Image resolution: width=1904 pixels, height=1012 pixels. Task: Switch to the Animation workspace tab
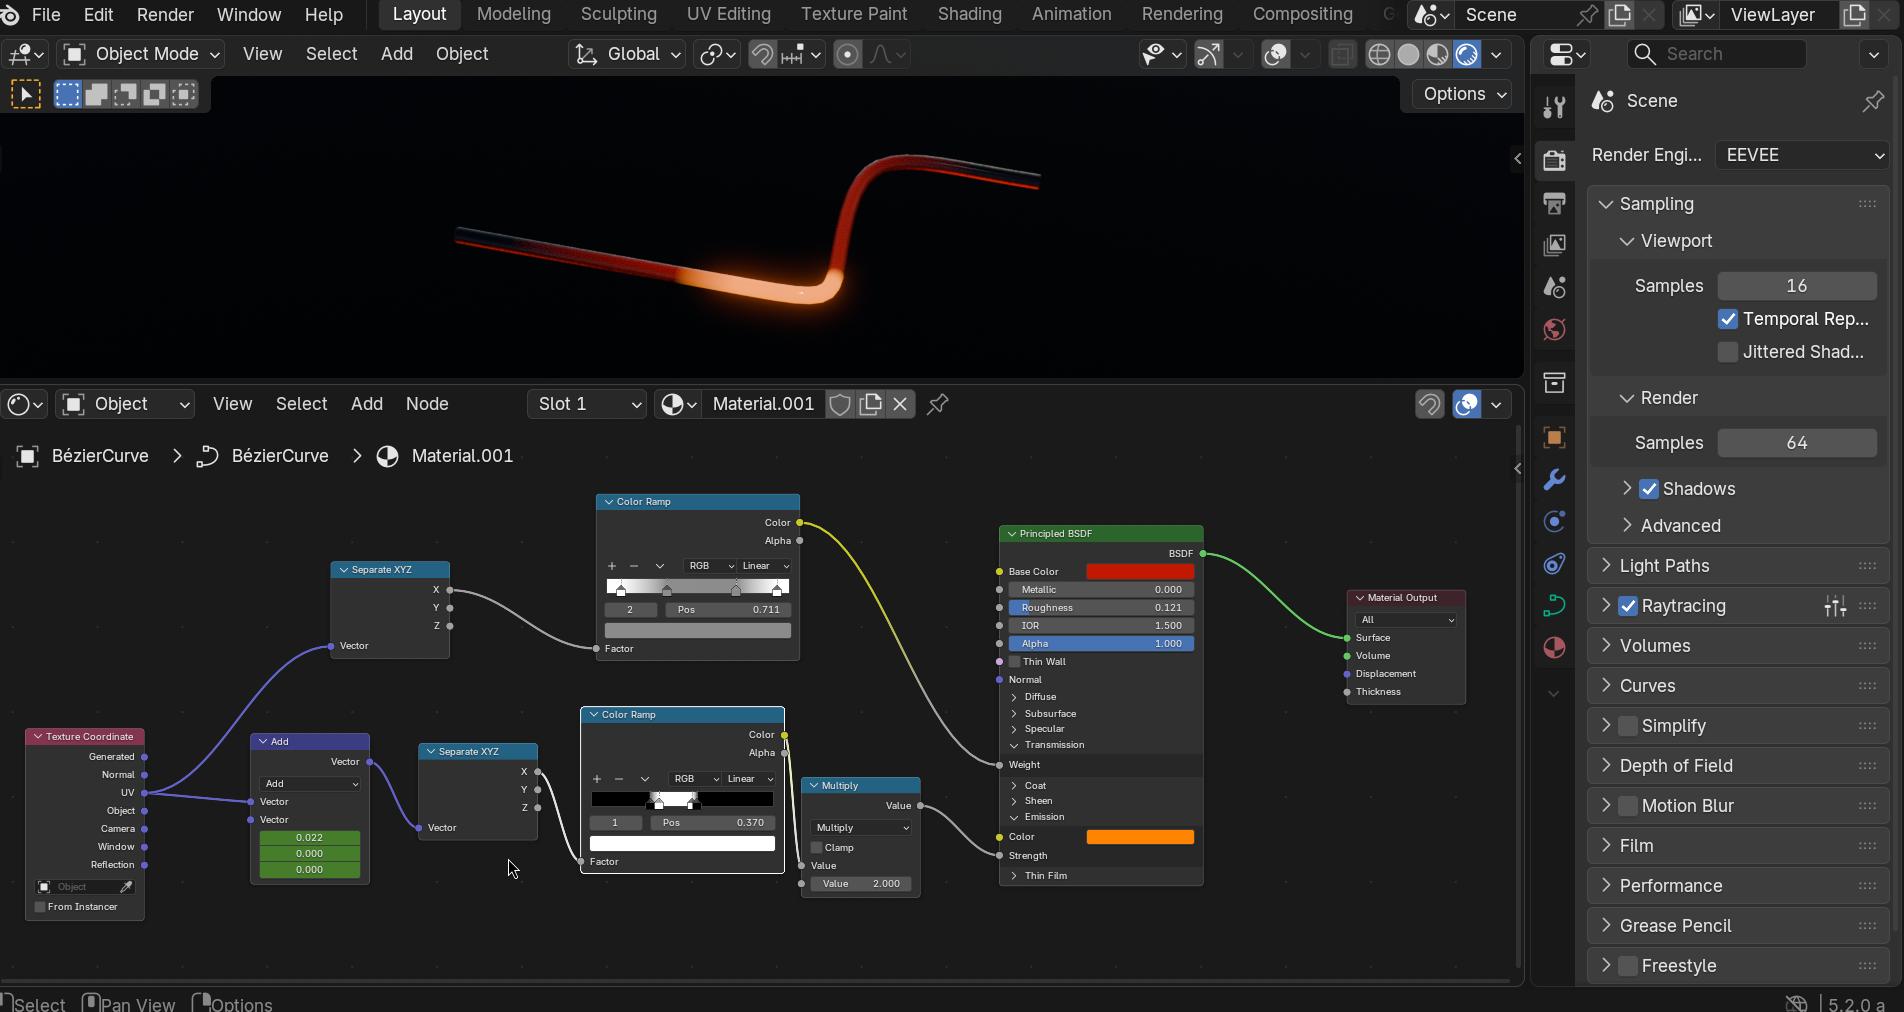[x=1071, y=15]
